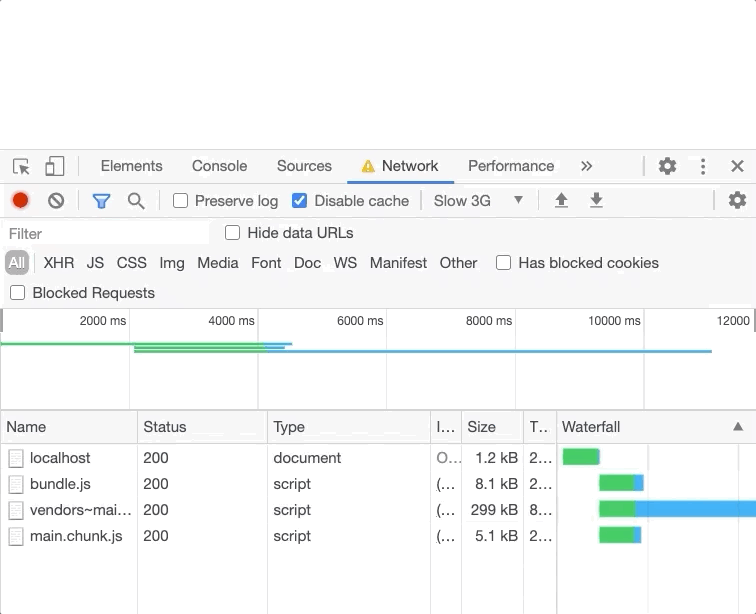Image resolution: width=756 pixels, height=614 pixels.
Task: Click the import HAR upload icon
Action: 561,201
